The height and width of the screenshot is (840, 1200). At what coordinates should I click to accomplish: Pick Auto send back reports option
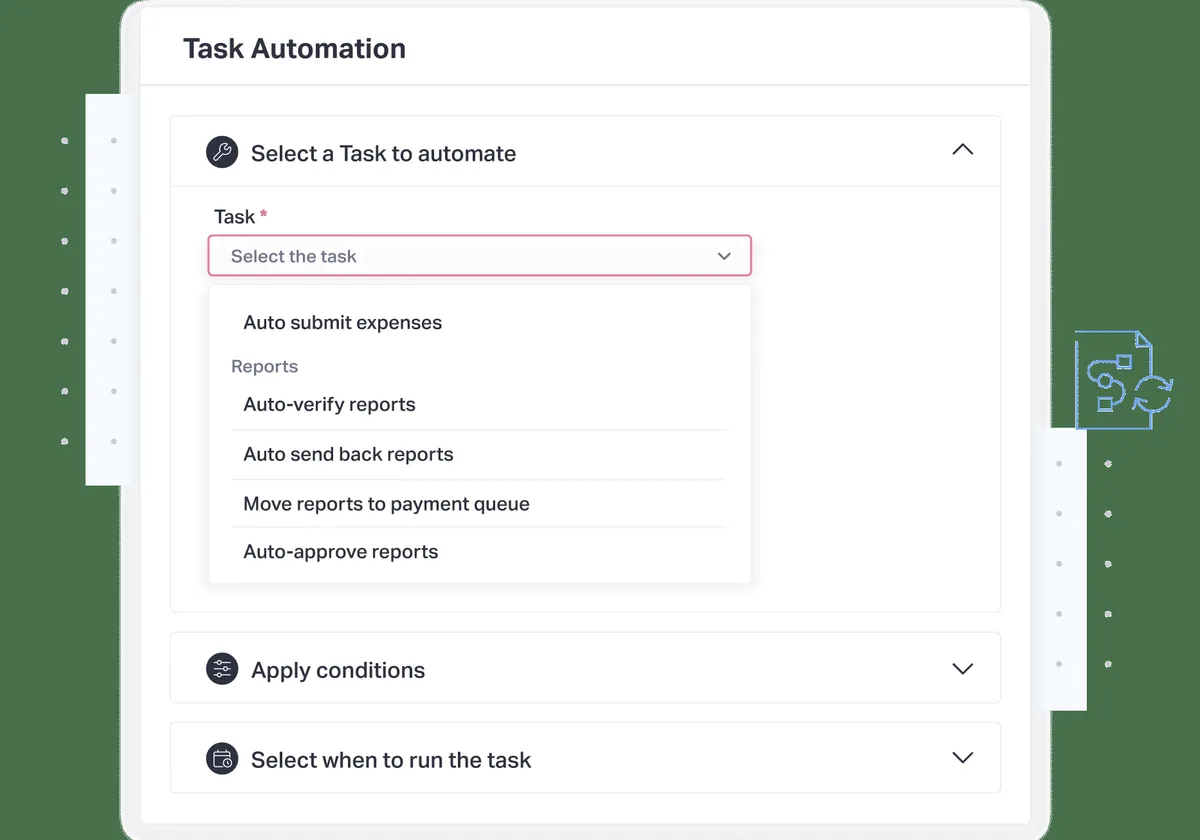tap(348, 455)
